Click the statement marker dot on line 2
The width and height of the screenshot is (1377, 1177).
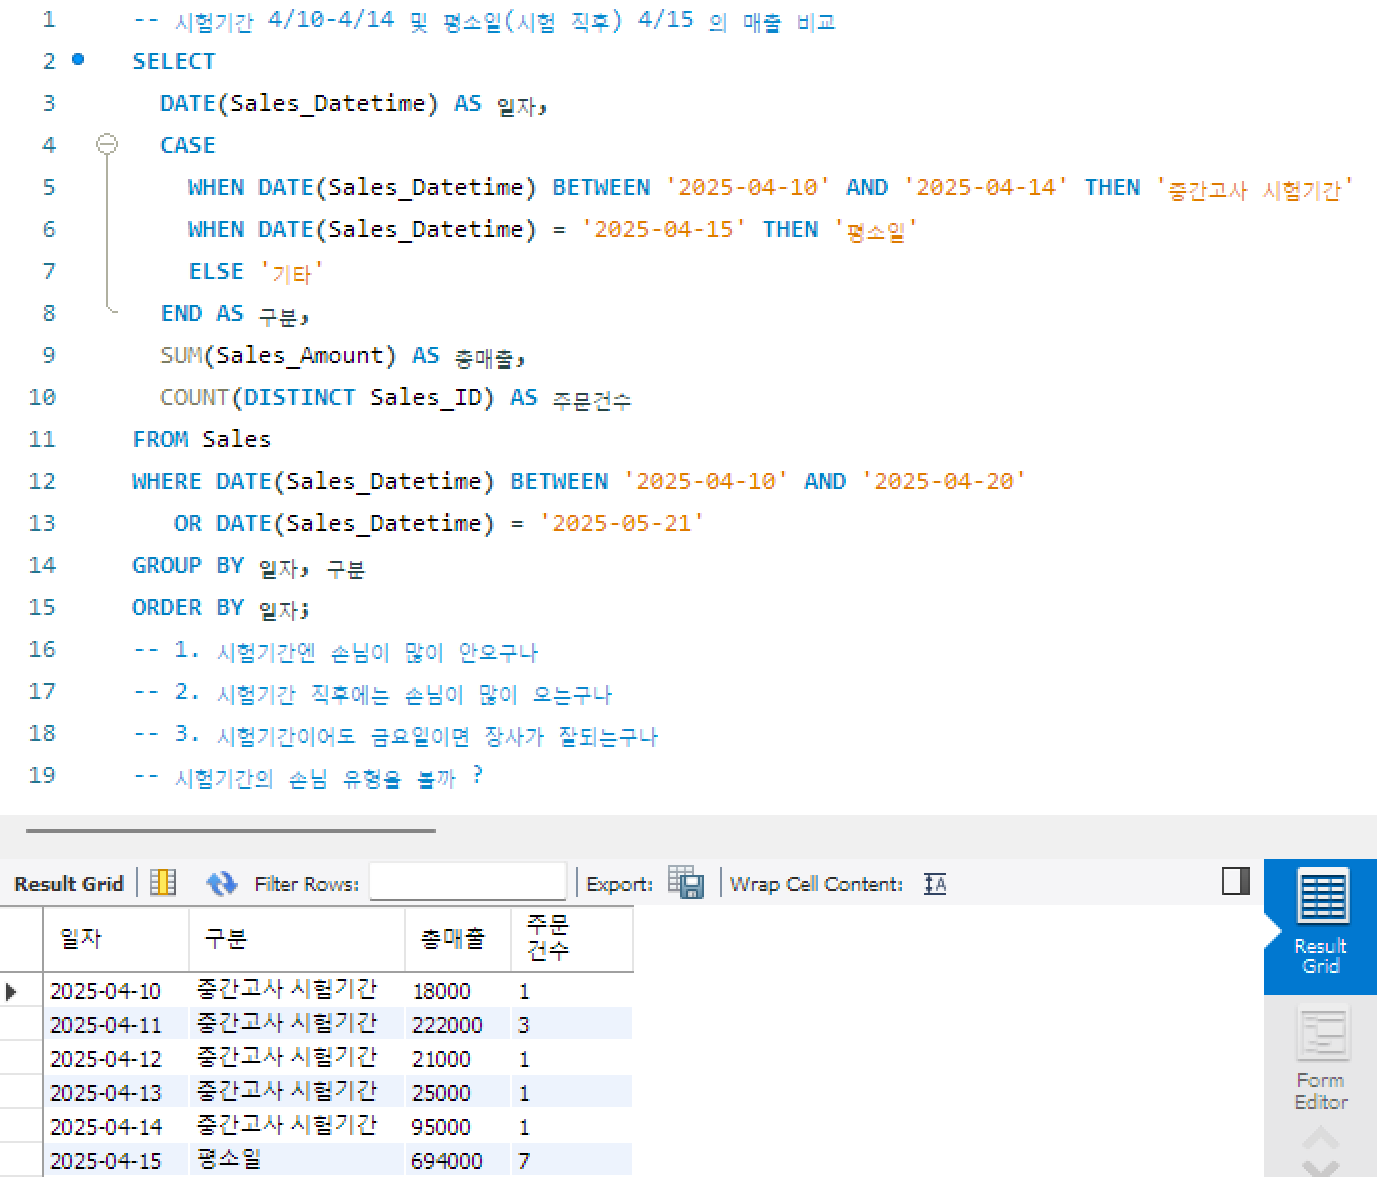[x=79, y=60]
